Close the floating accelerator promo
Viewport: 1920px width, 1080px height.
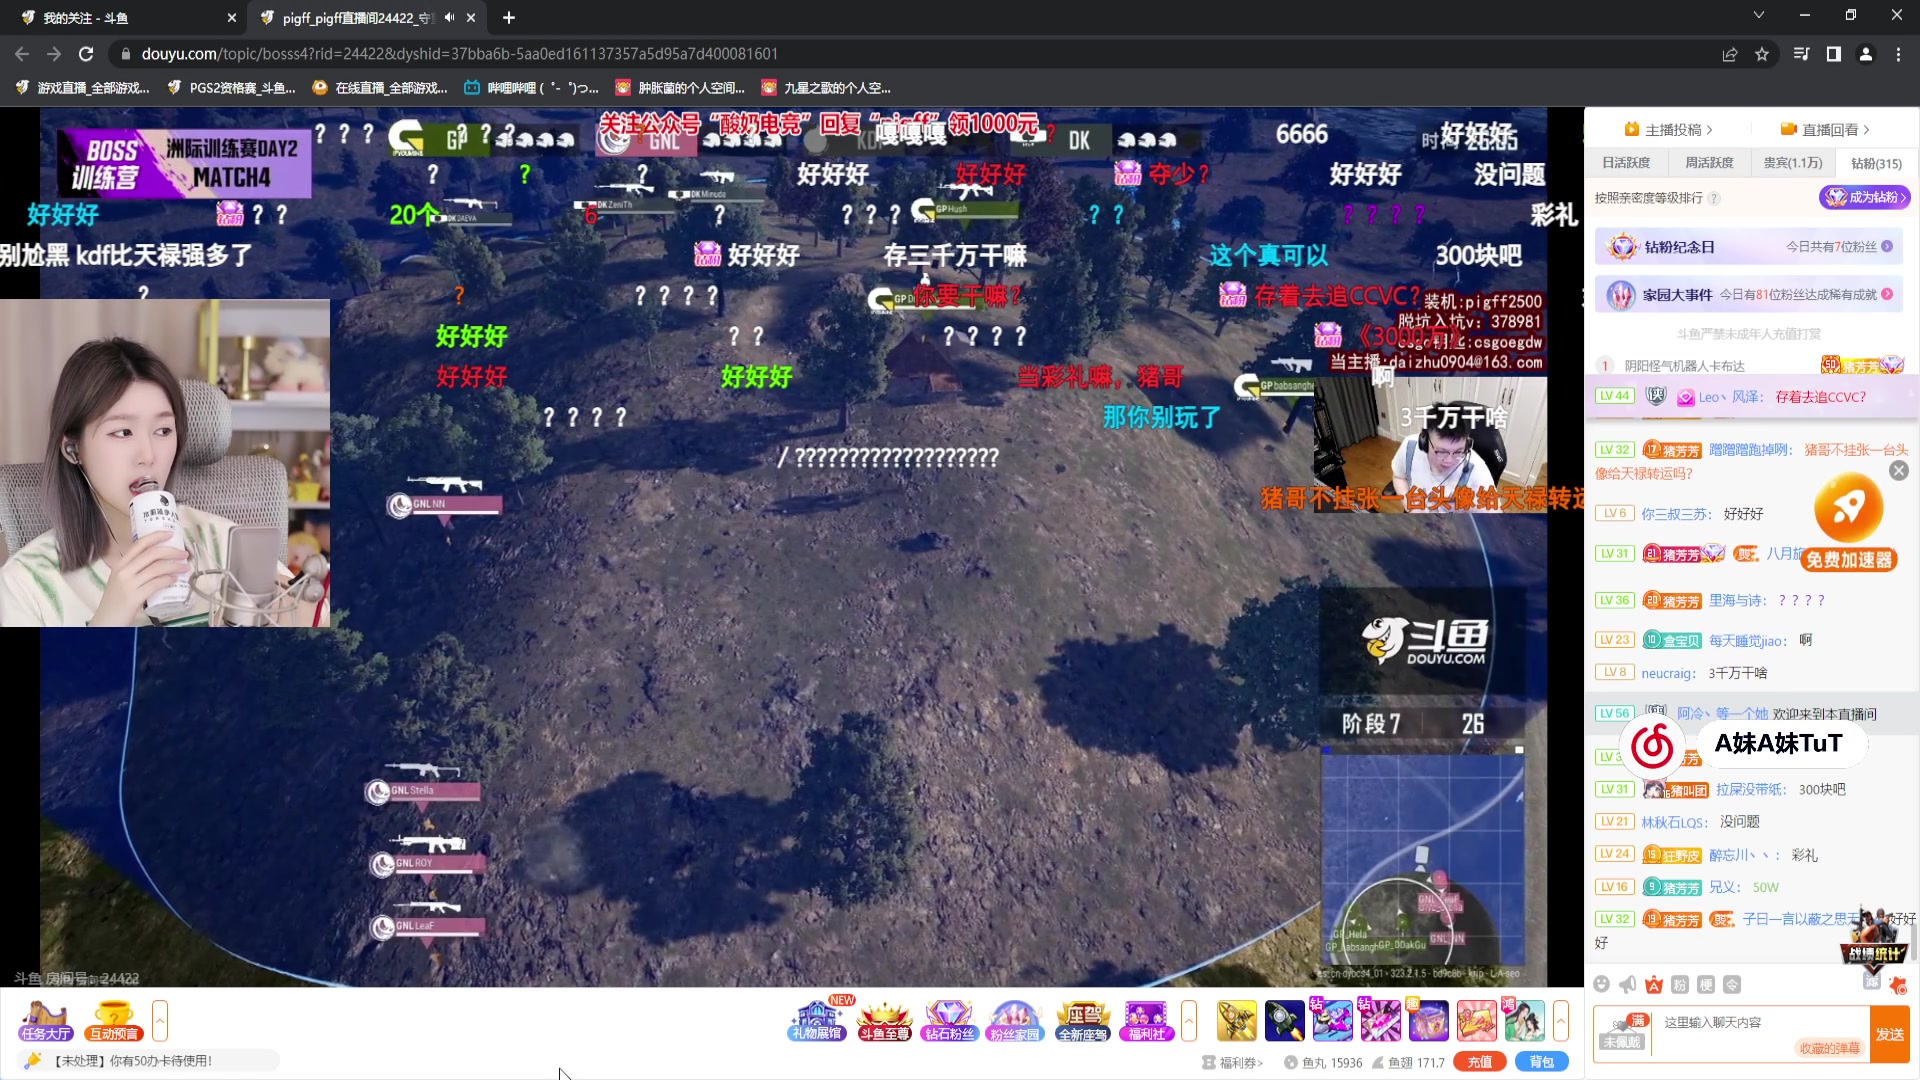point(1899,471)
